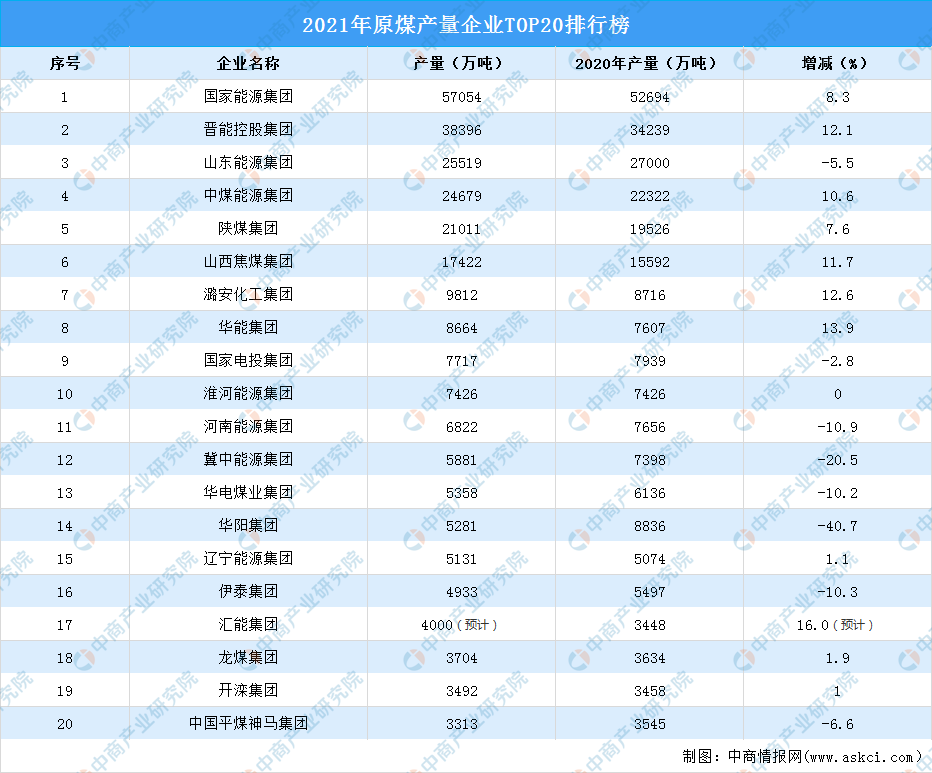The image size is (932, 773).
Task: Click 2020 production value '8836'
Action: [x=650, y=526]
